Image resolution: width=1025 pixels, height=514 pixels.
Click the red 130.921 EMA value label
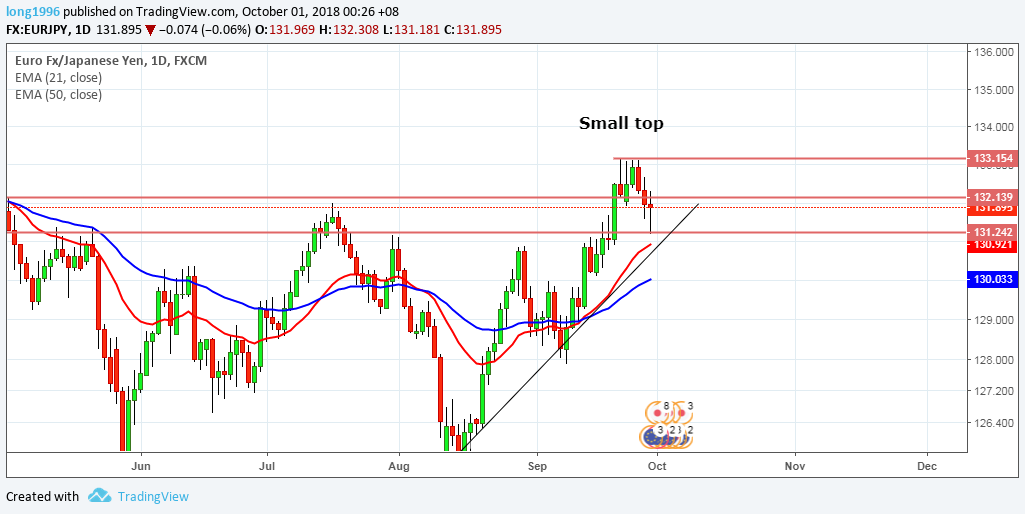(993, 245)
